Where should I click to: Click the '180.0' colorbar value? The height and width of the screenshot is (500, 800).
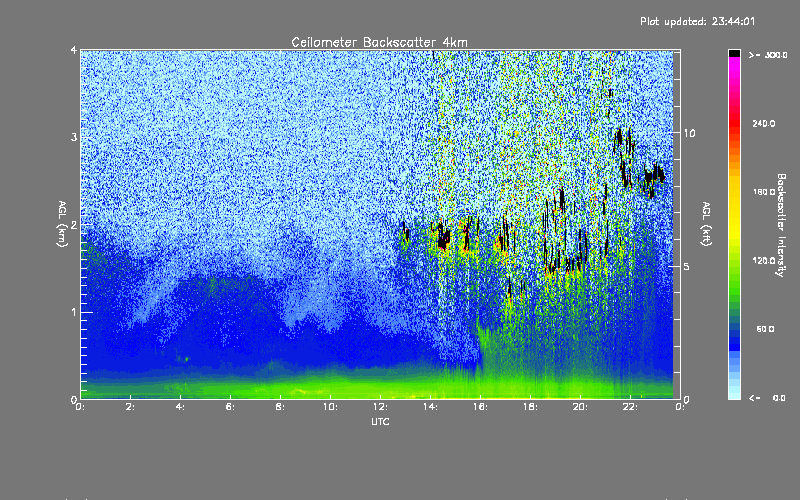coord(764,192)
